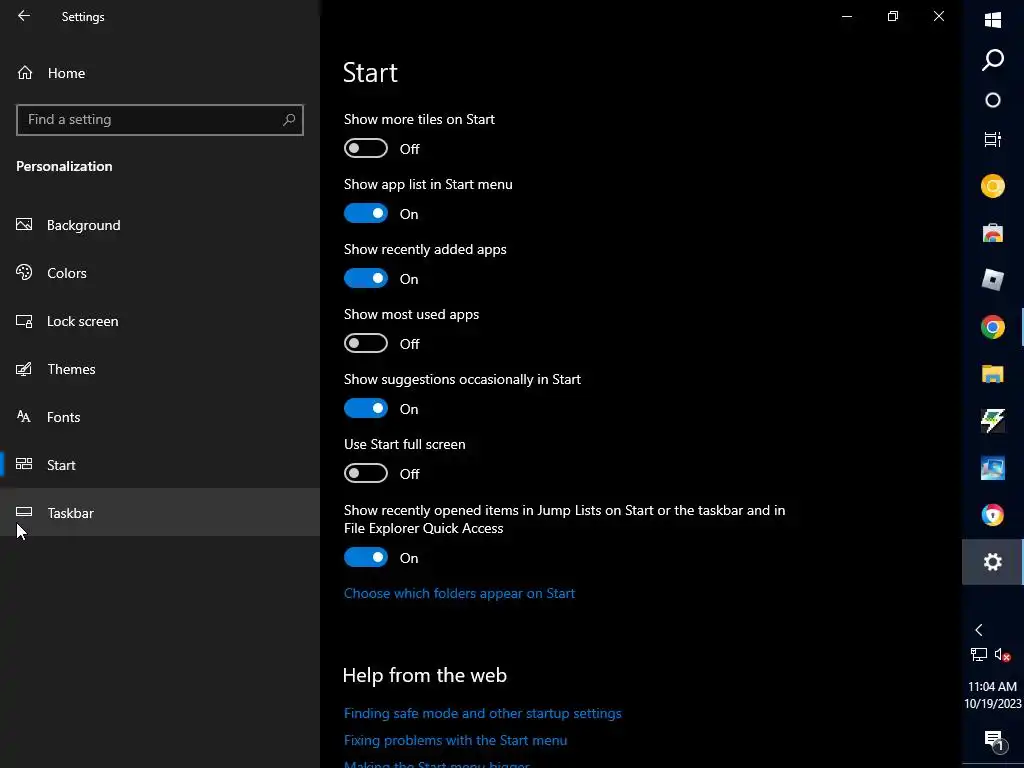Open Choose which folders appear on Start
This screenshot has height=768, width=1024.
[x=459, y=593]
